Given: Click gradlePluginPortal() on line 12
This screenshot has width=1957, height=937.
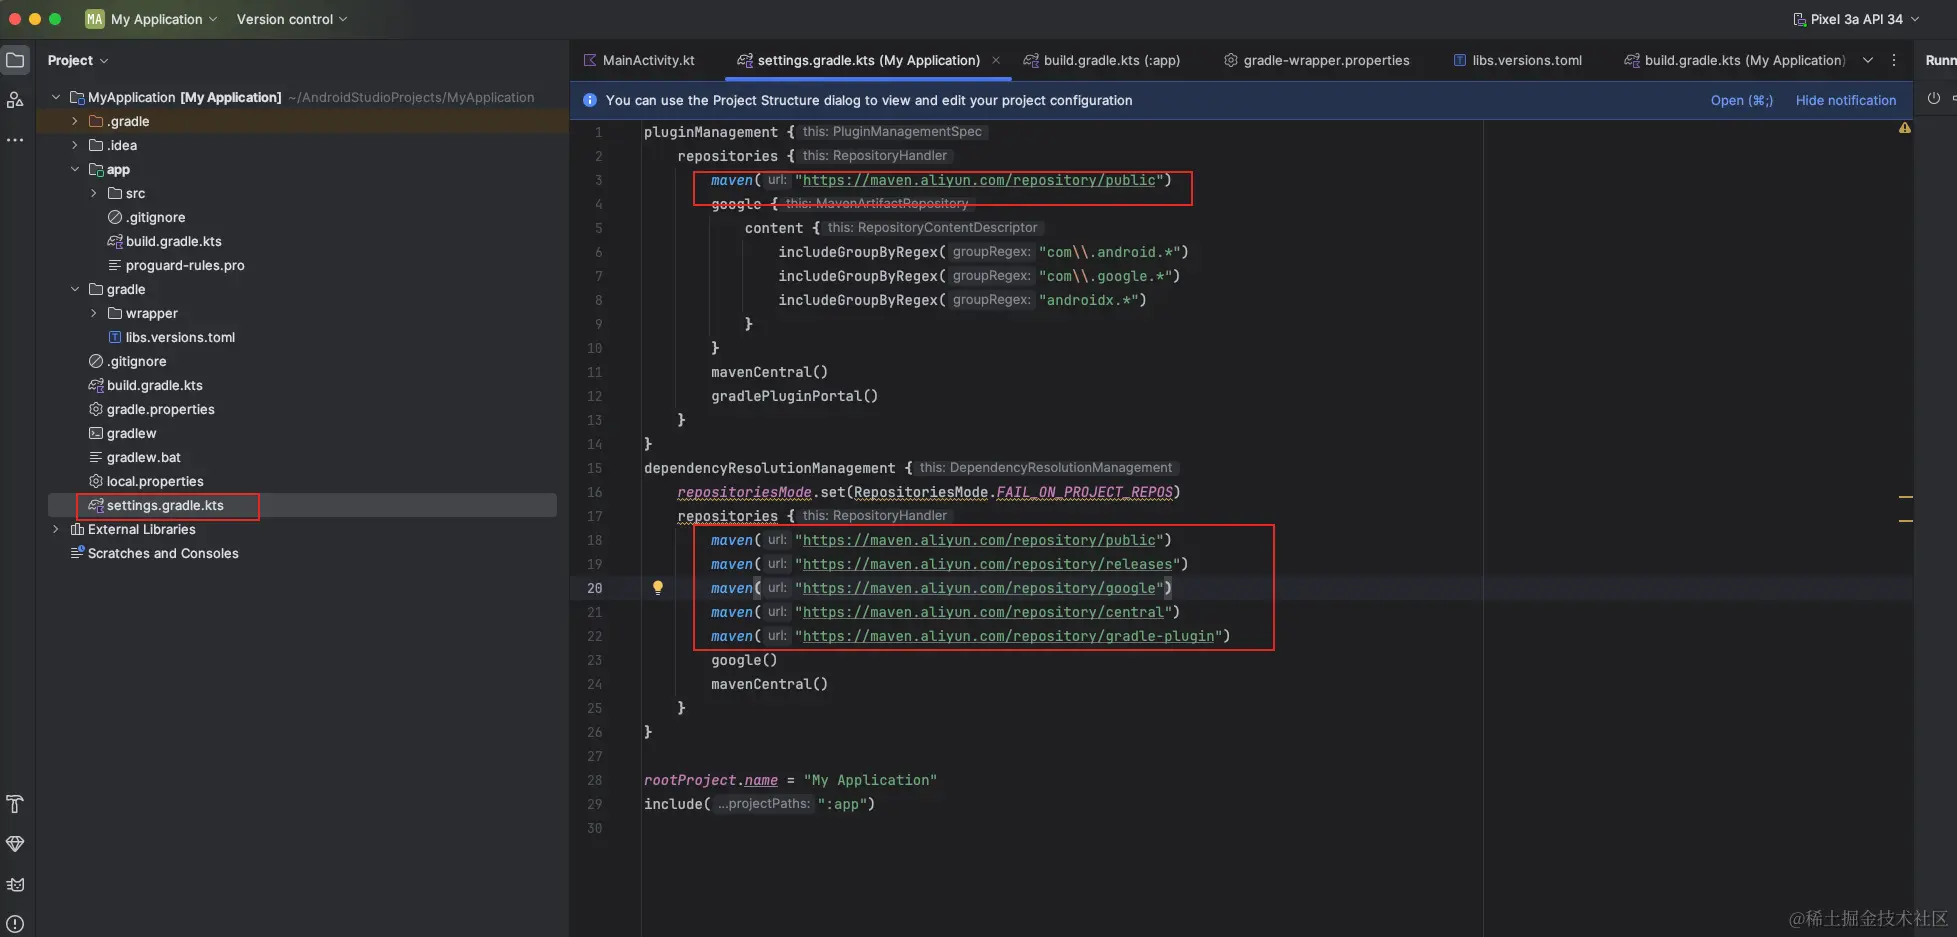Looking at the screenshot, I should (794, 396).
